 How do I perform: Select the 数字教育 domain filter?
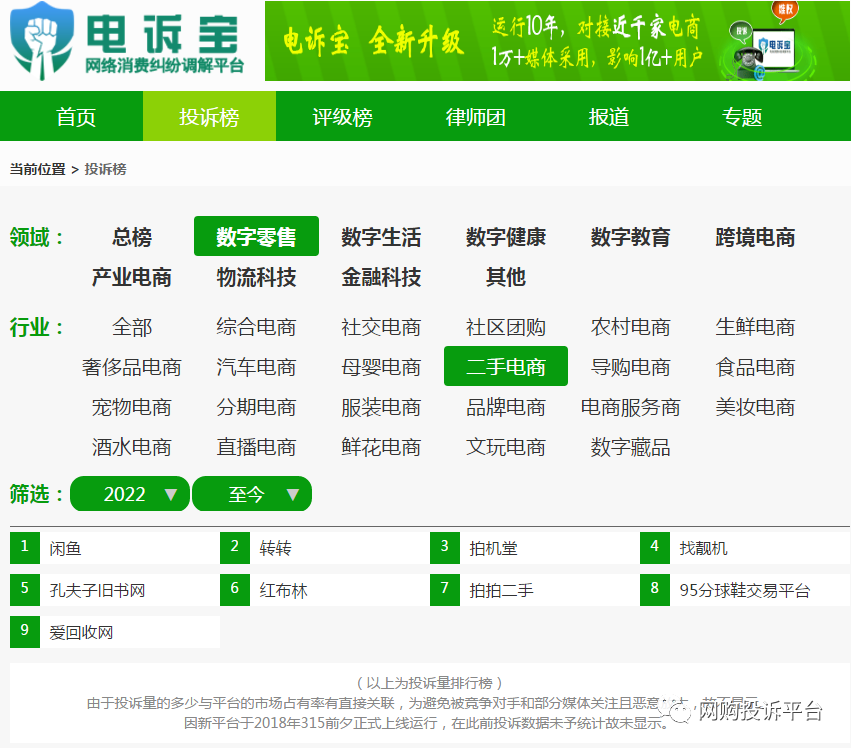click(631, 237)
